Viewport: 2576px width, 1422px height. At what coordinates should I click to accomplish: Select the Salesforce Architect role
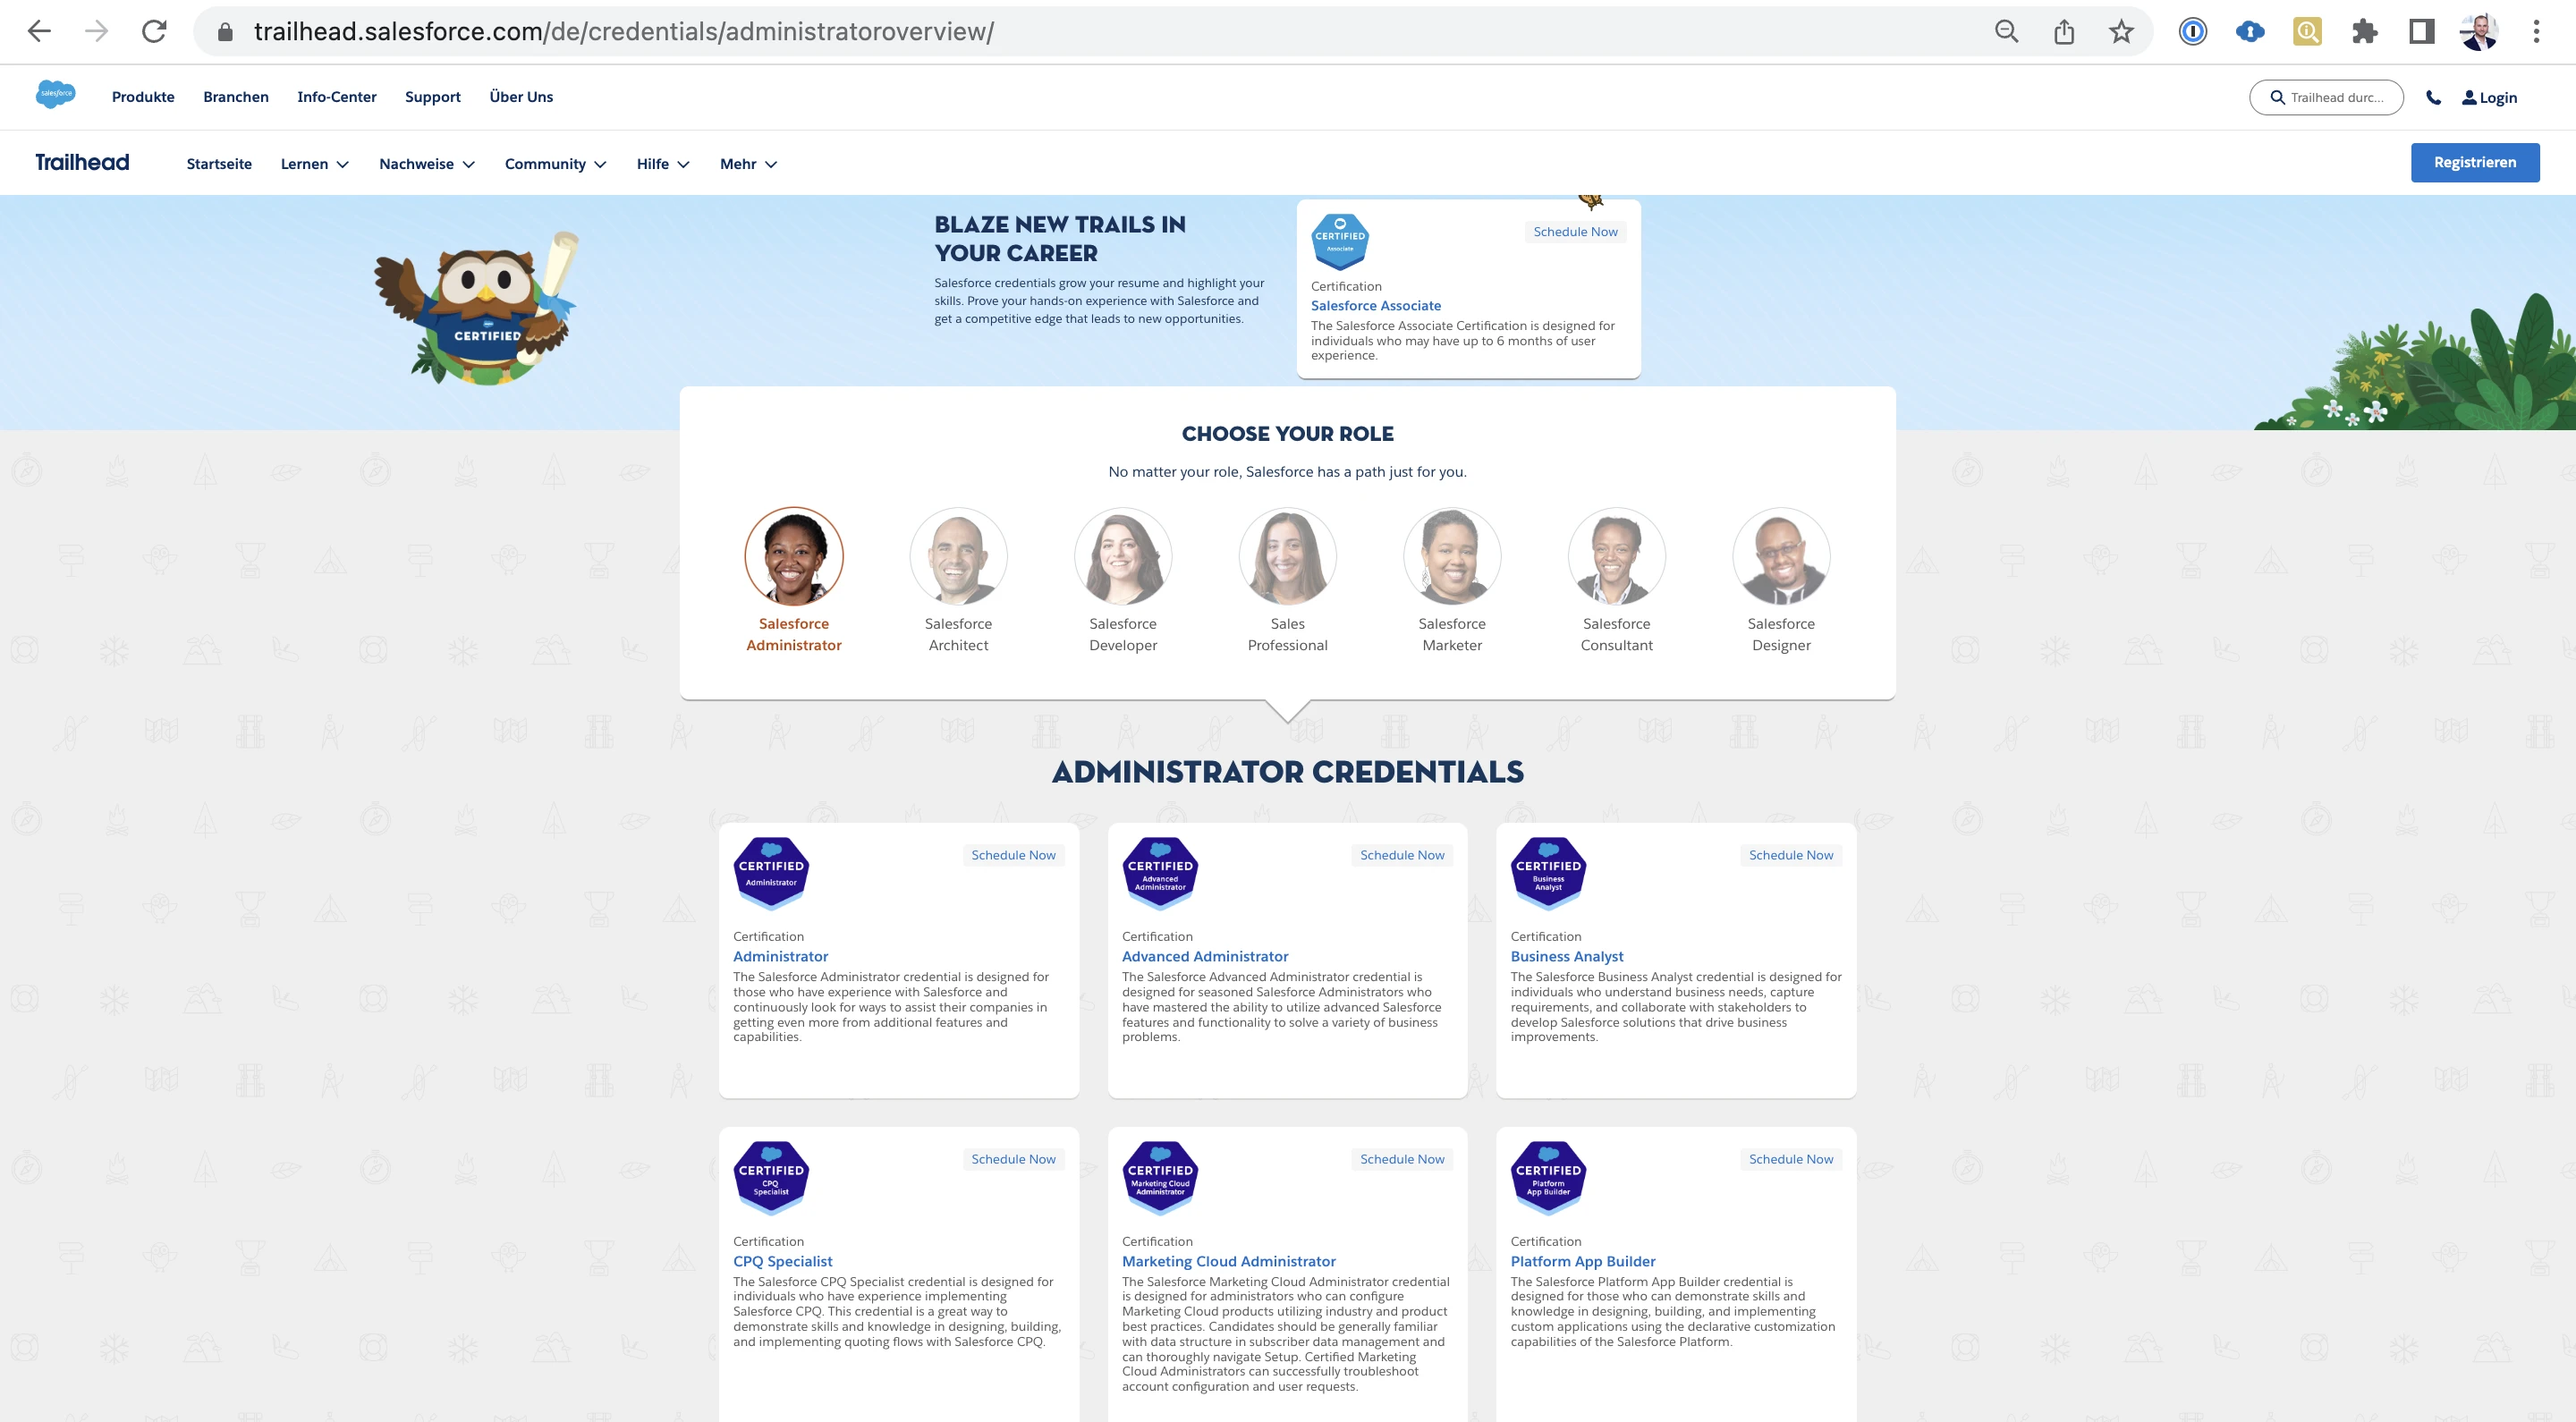pyautogui.click(x=958, y=580)
